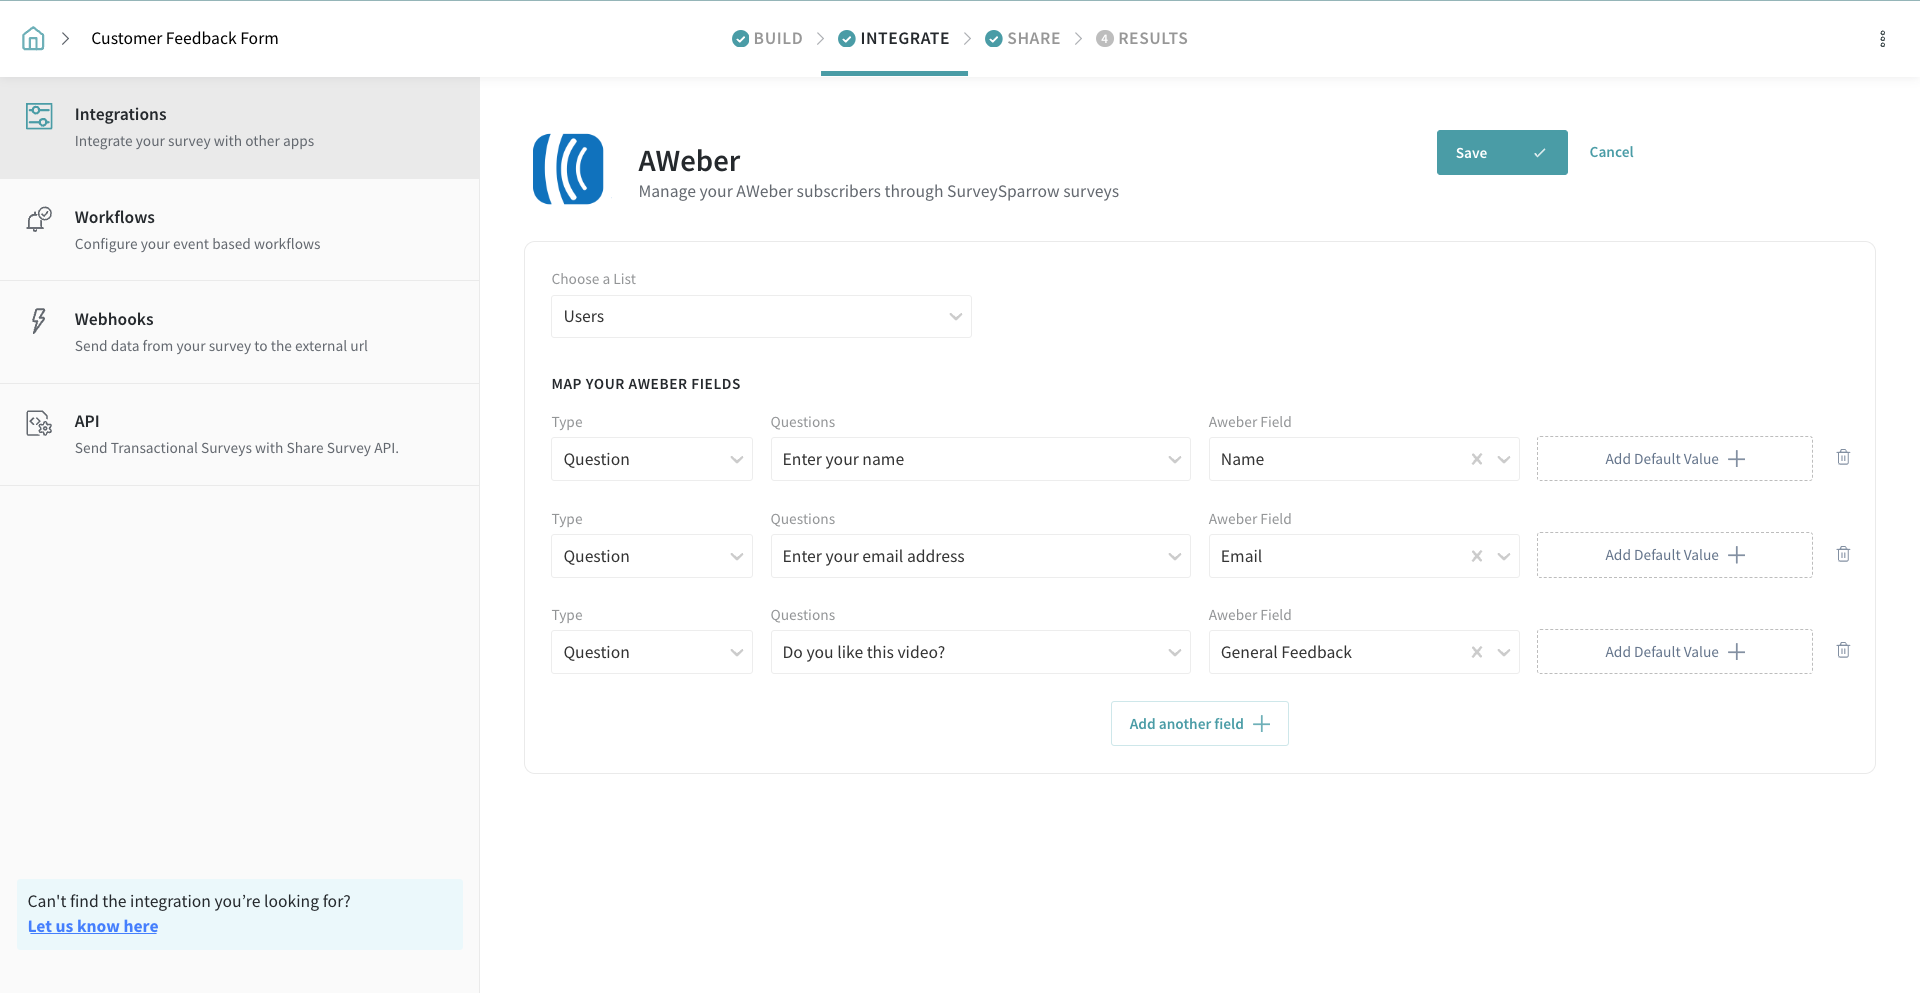The height and width of the screenshot is (993, 1920).
Task: Click the home icon in breadcrumb
Action: pos(33,39)
